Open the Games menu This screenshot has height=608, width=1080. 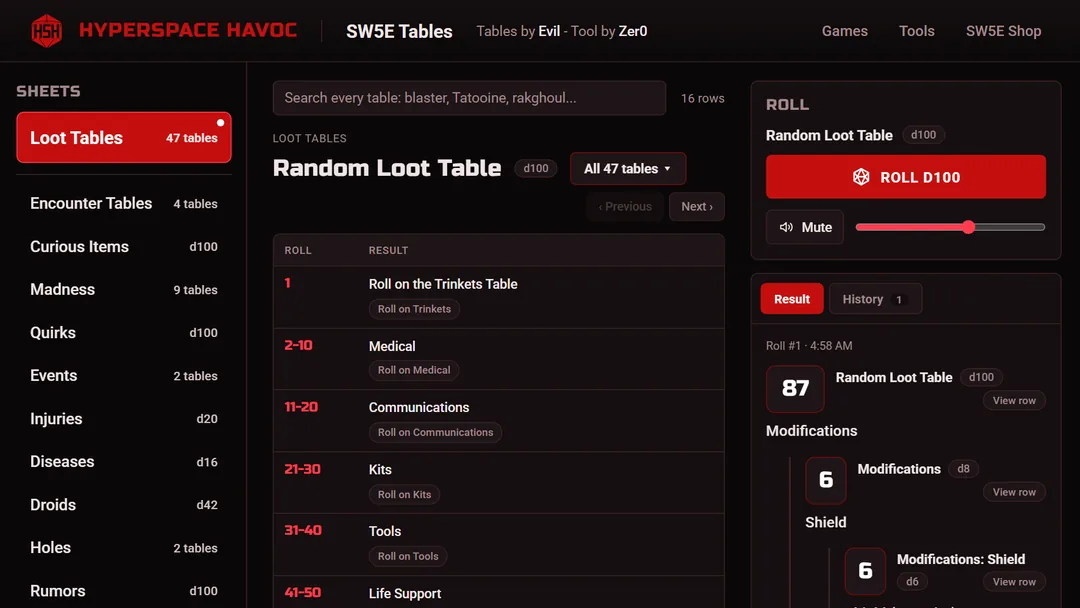pyautogui.click(x=844, y=31)
